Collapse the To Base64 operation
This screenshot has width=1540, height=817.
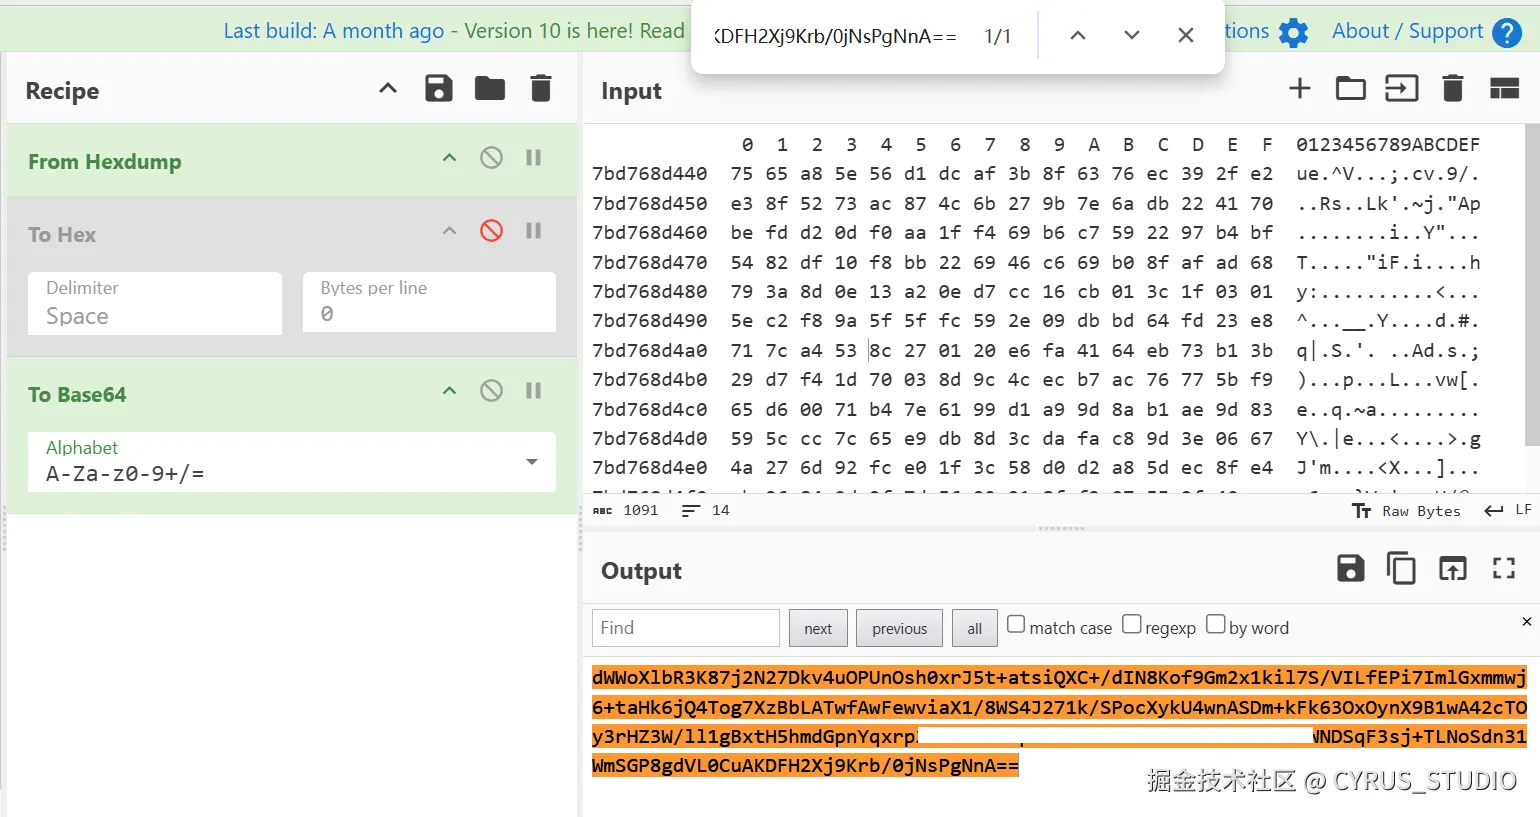click(450, 391)
